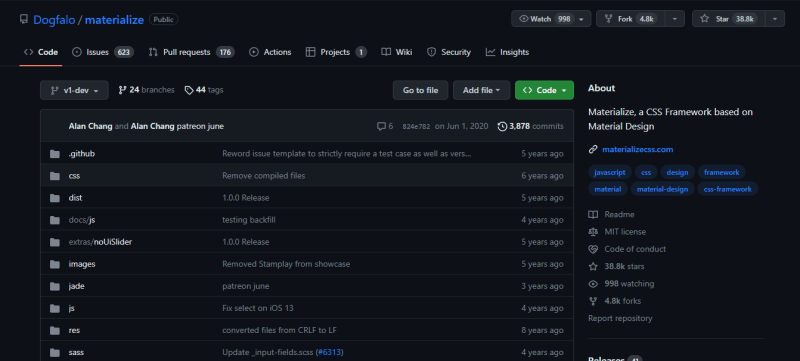Click the css topic tag
The width and height of the screenshot is (800, 361).
pos(646,172)
